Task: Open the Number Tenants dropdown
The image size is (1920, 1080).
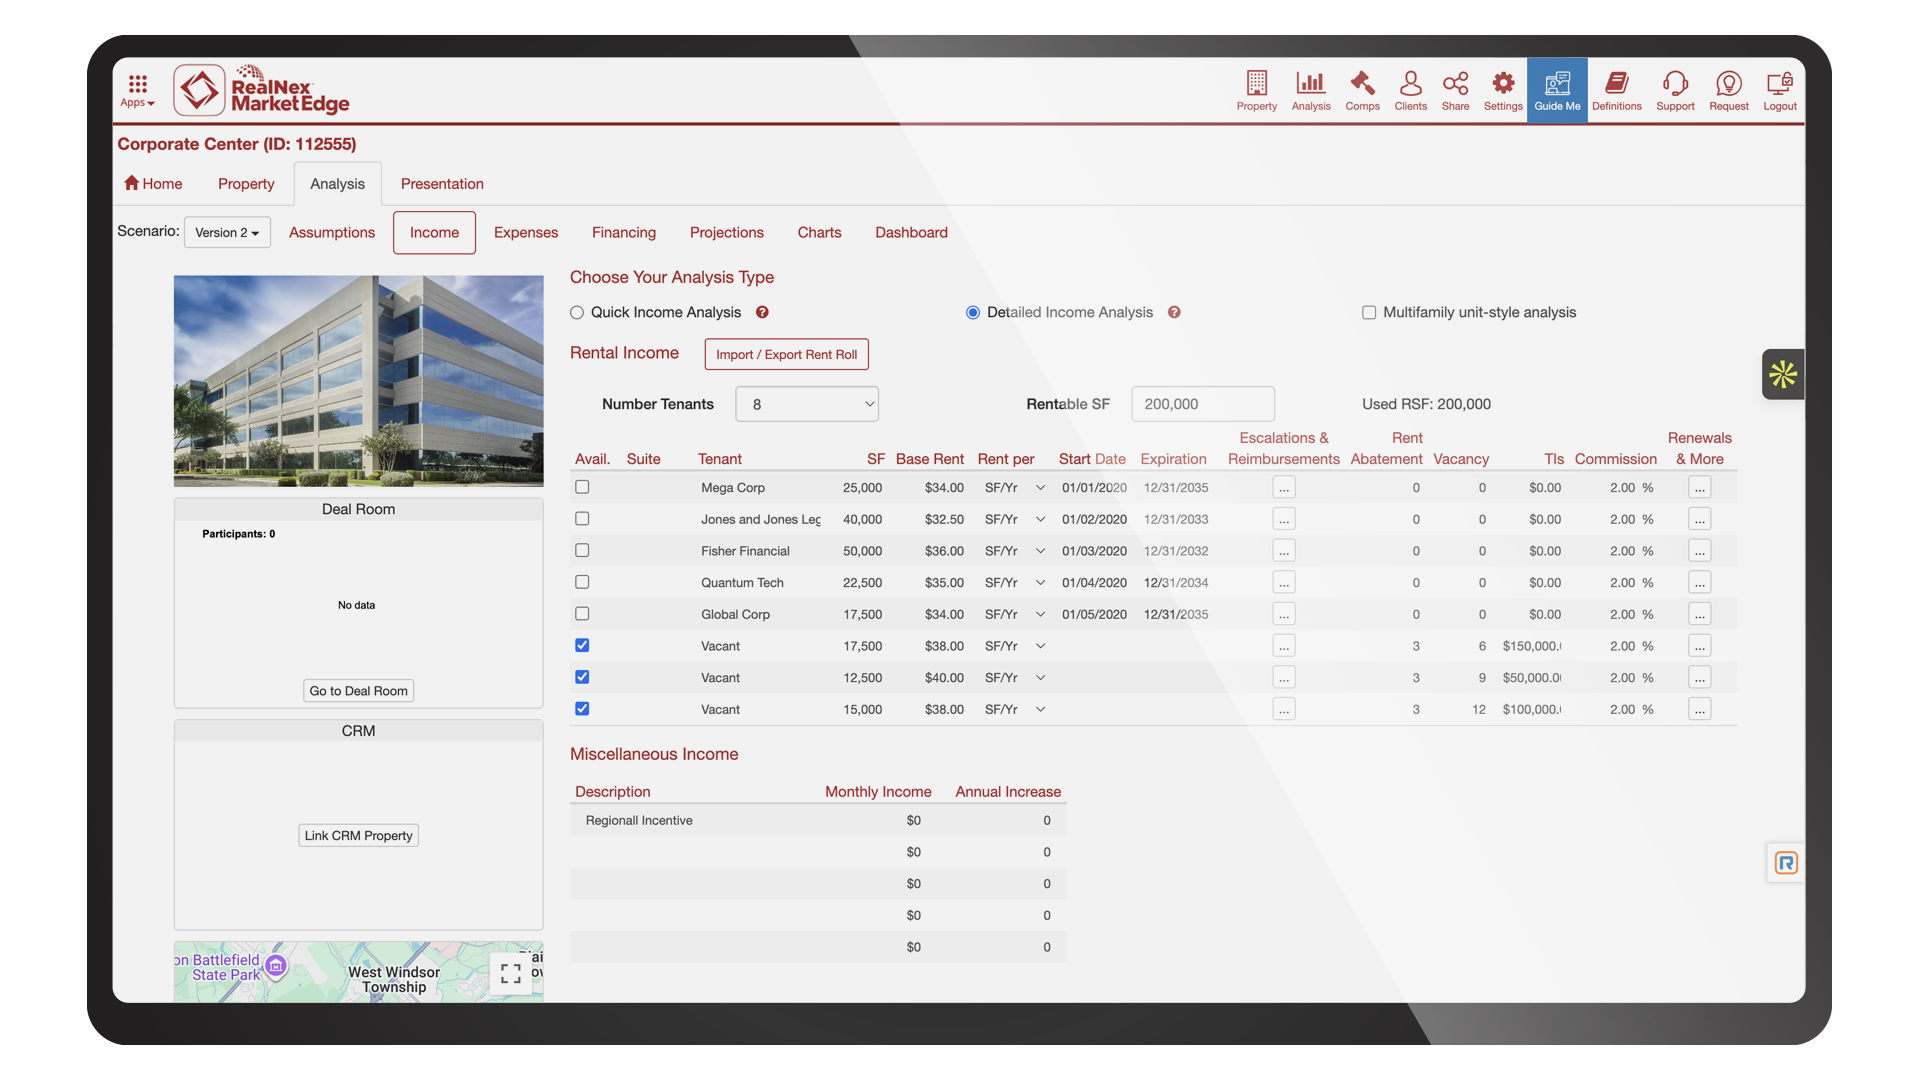Action: pyautogui.click(x=807, y=404)
